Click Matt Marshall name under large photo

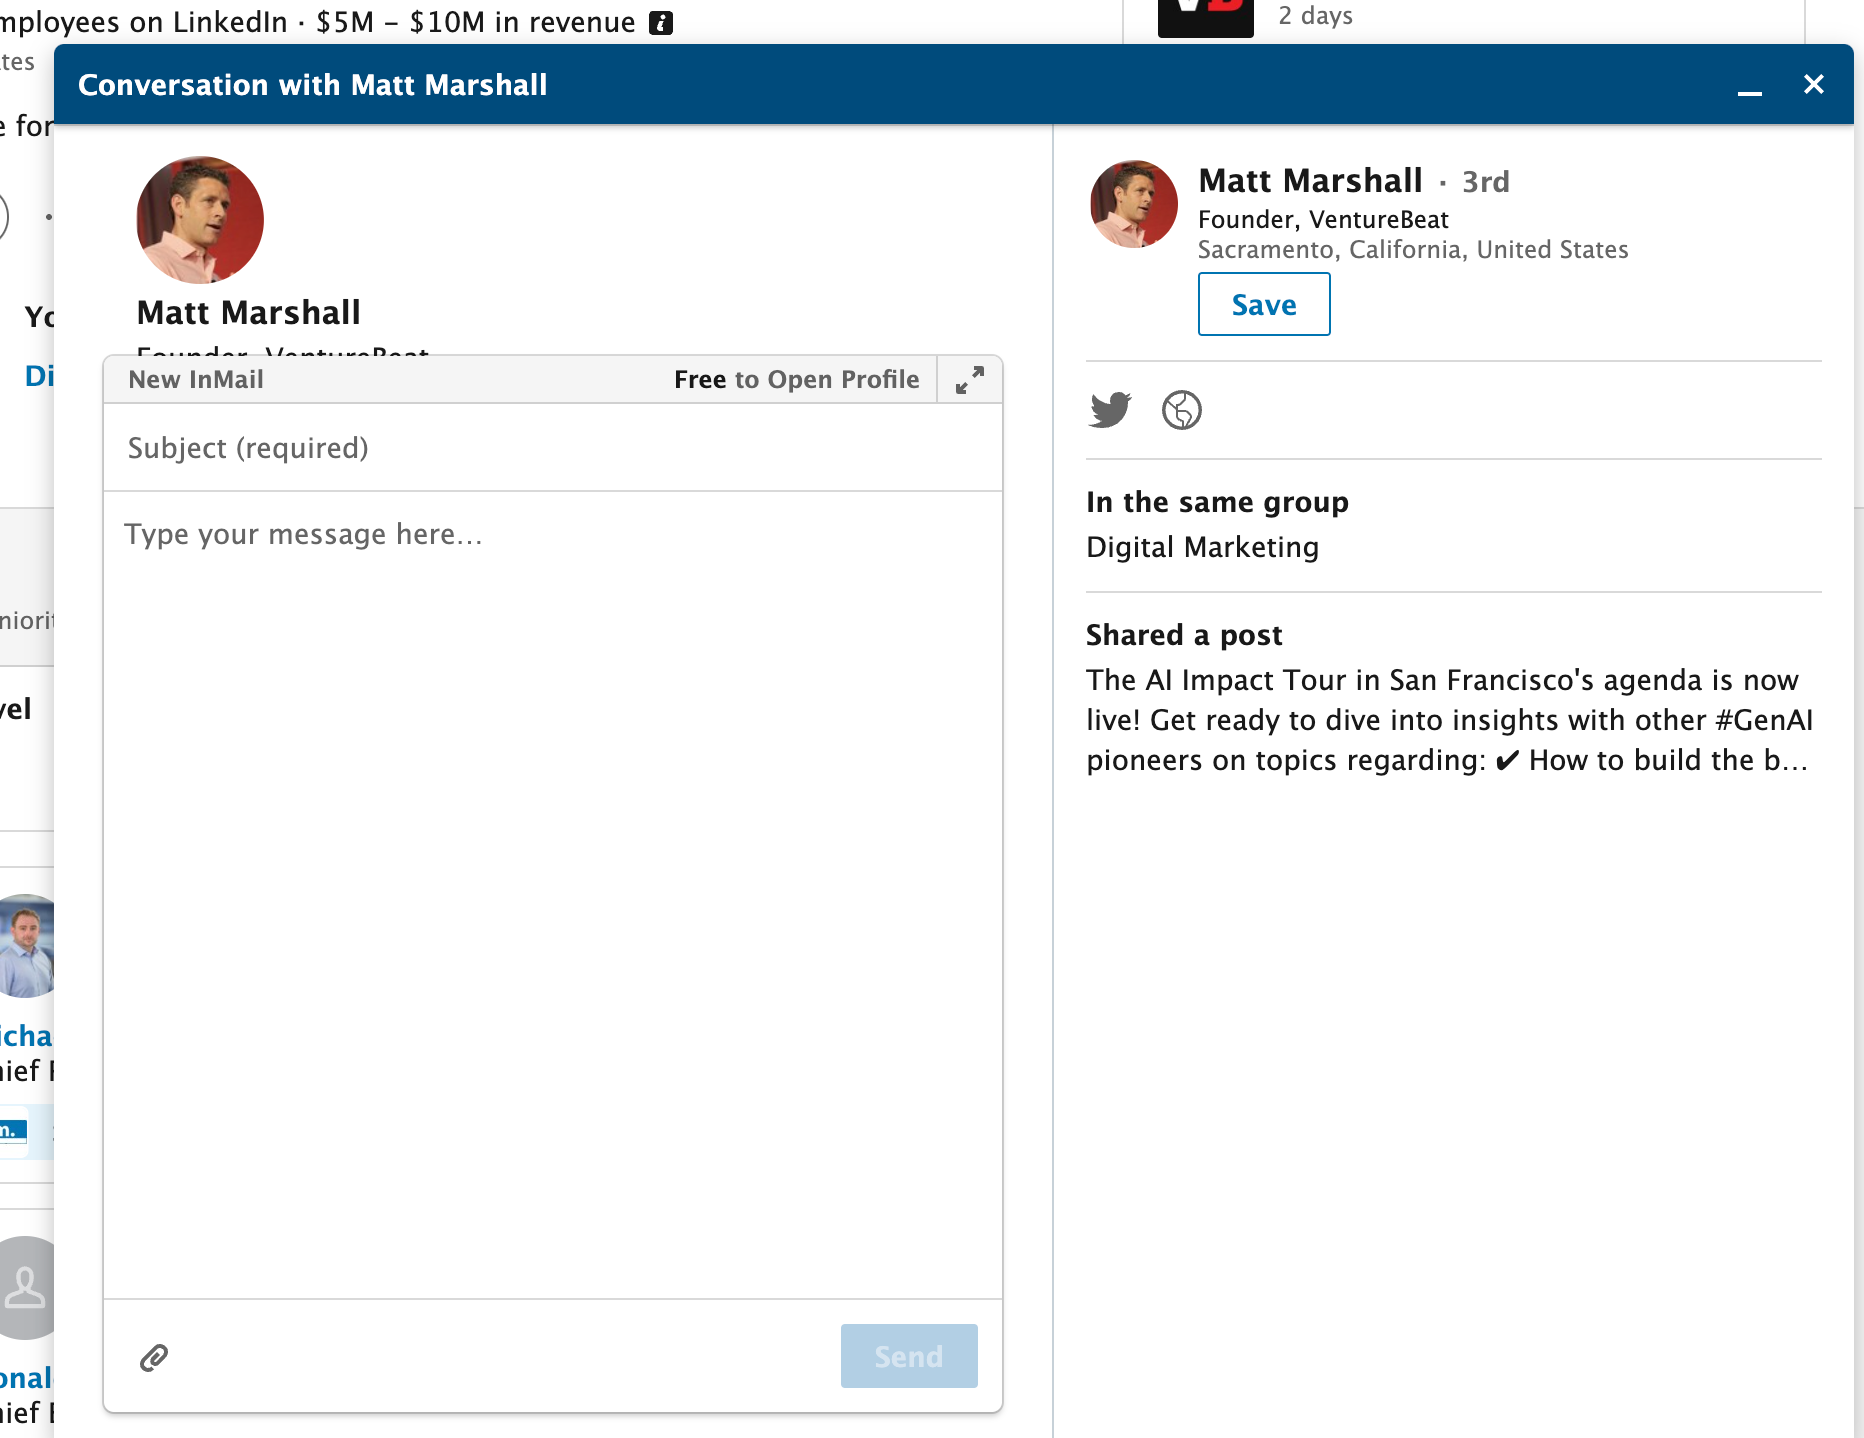(249, 313)
